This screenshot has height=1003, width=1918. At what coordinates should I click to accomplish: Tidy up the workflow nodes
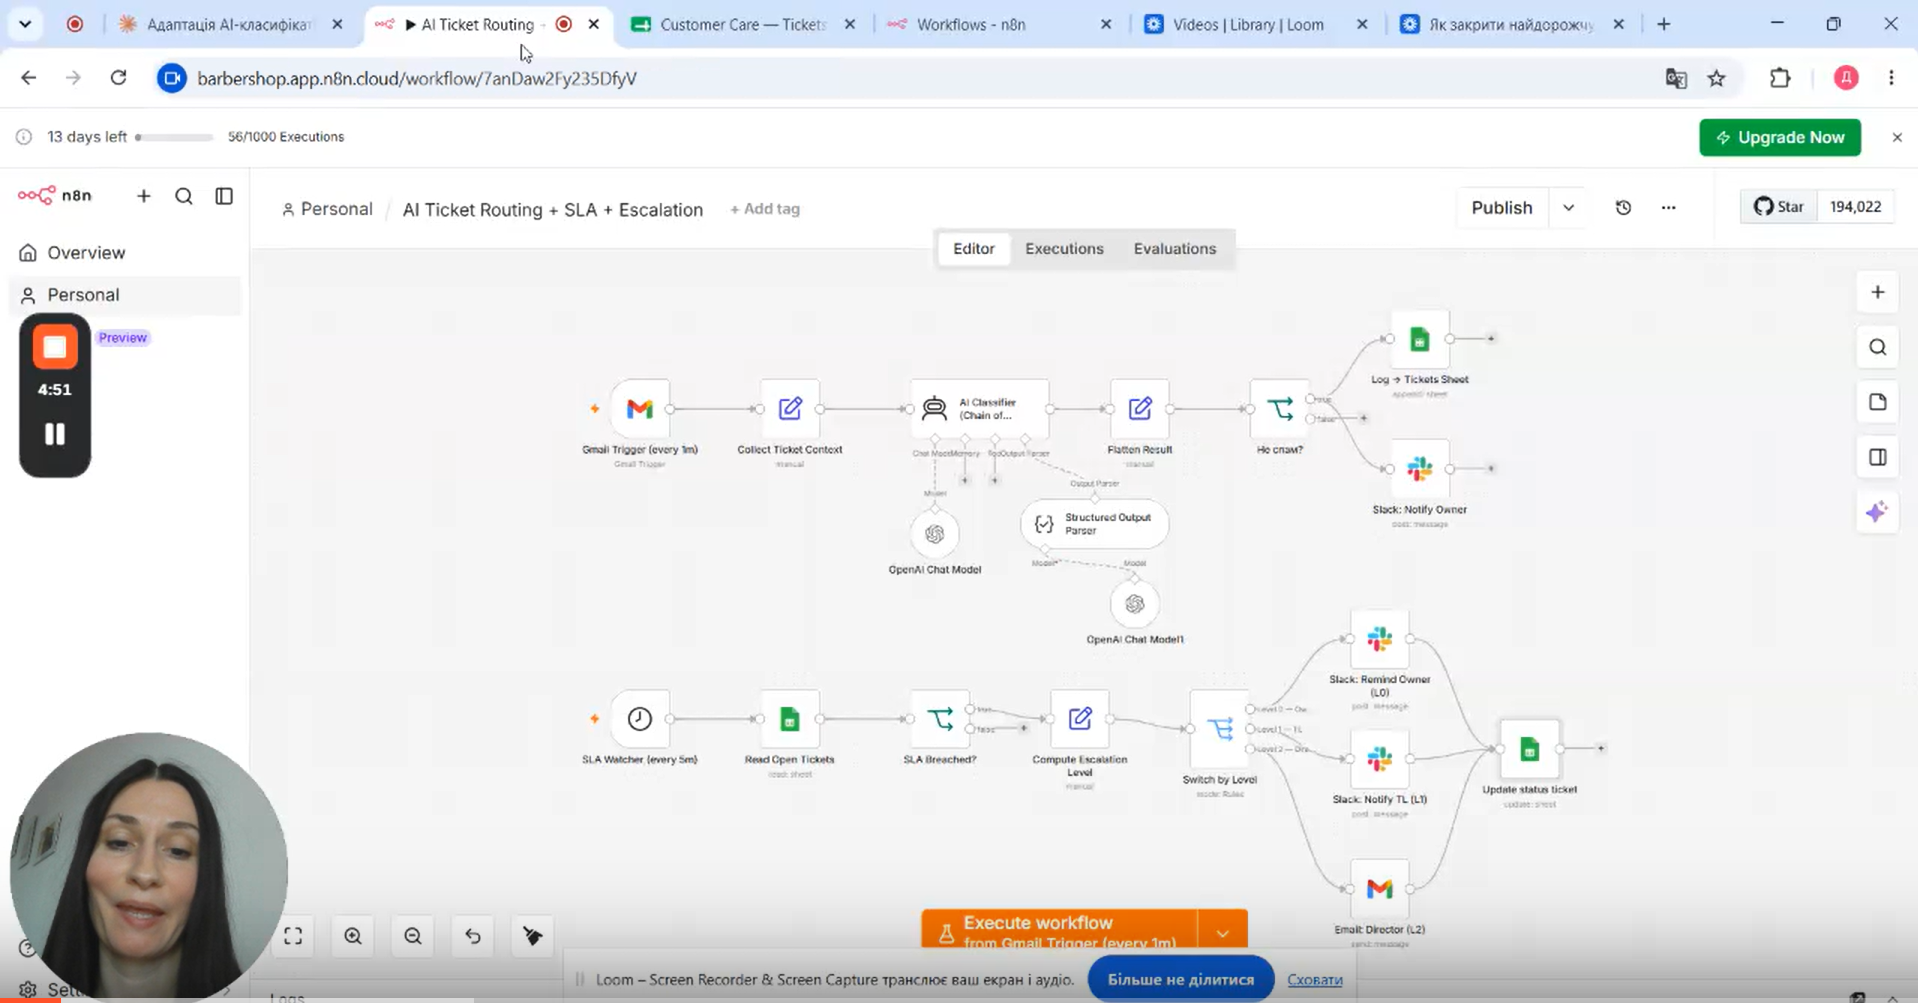point(533,936)
